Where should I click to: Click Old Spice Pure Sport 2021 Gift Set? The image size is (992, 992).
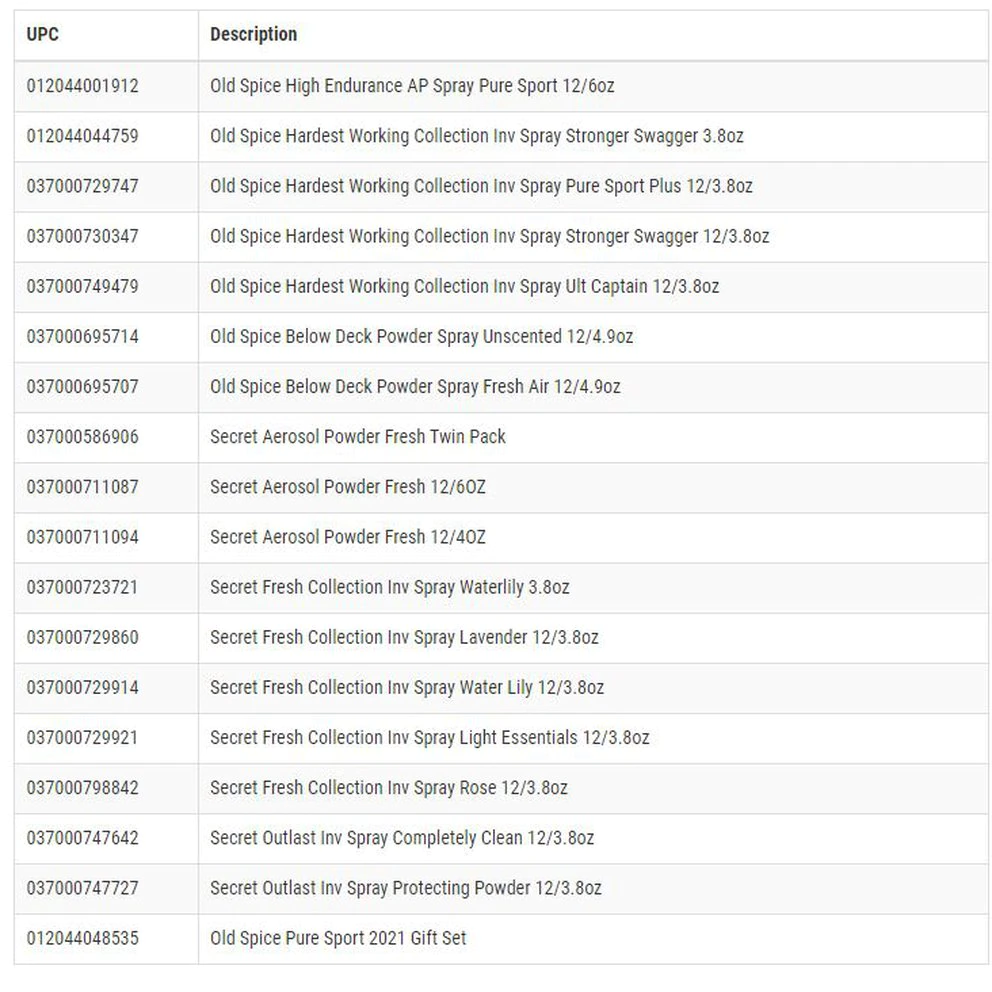[x=338, y=938]
